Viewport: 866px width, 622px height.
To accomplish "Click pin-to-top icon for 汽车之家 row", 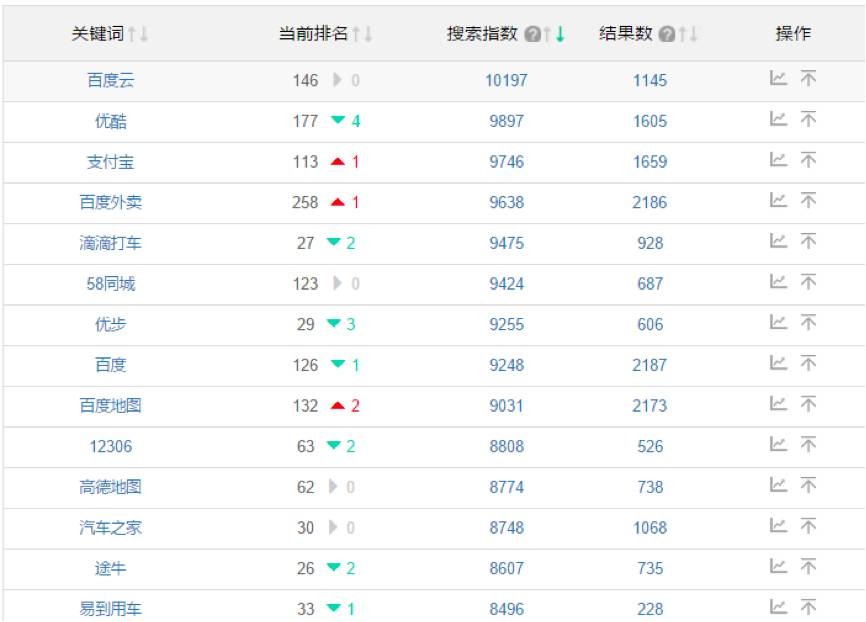I will (808, 526).
